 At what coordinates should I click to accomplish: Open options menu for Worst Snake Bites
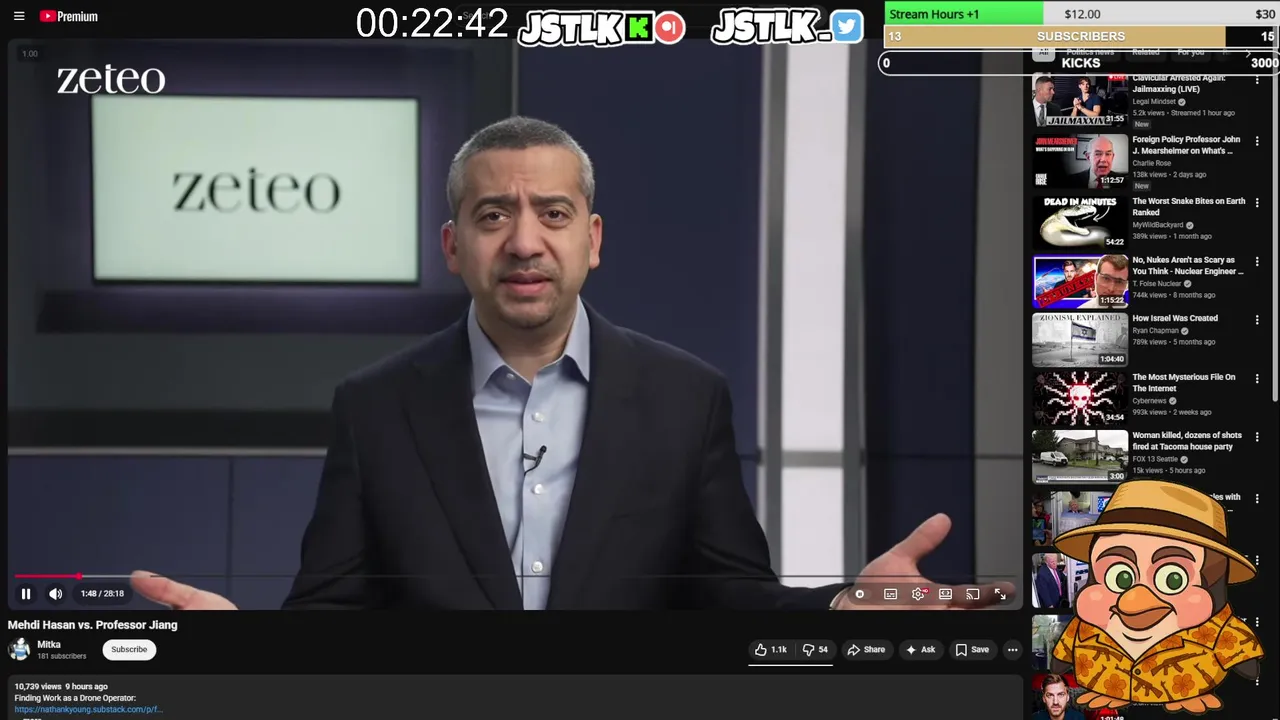(1257, 202)
